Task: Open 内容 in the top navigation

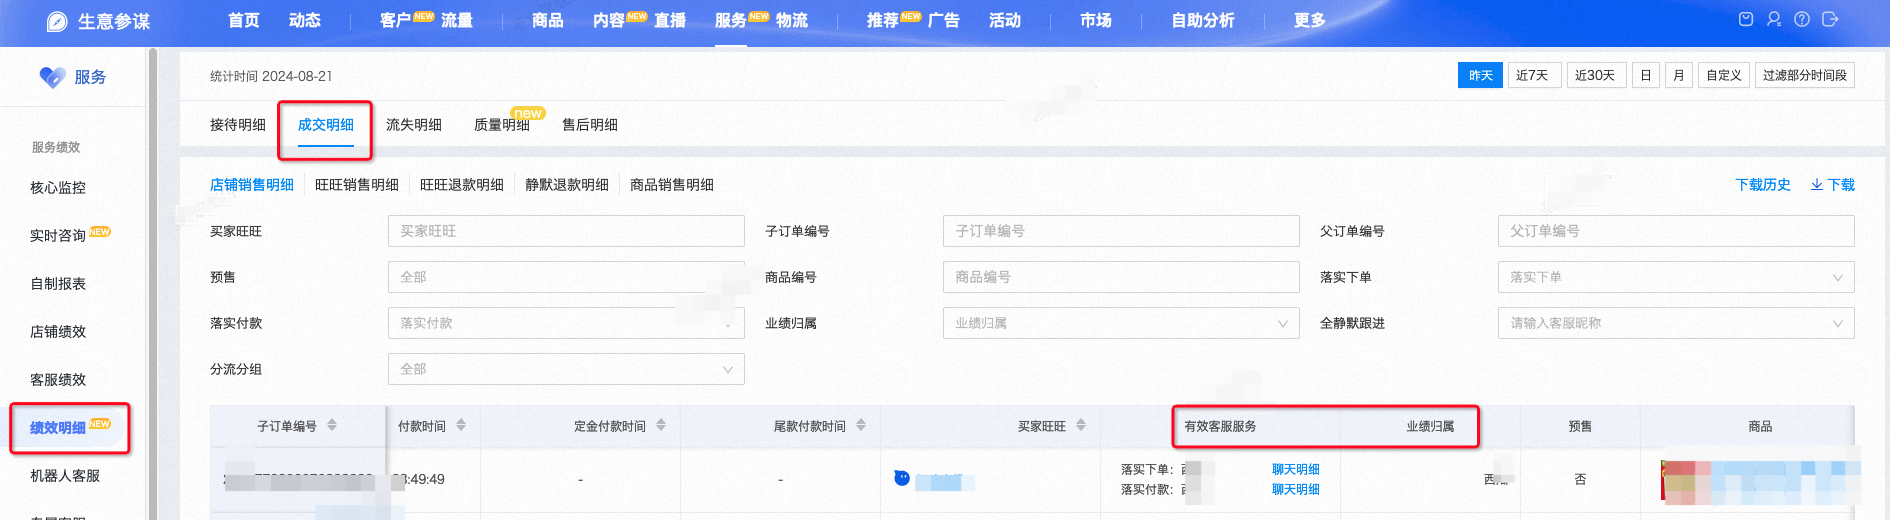Action: (609, 20)
